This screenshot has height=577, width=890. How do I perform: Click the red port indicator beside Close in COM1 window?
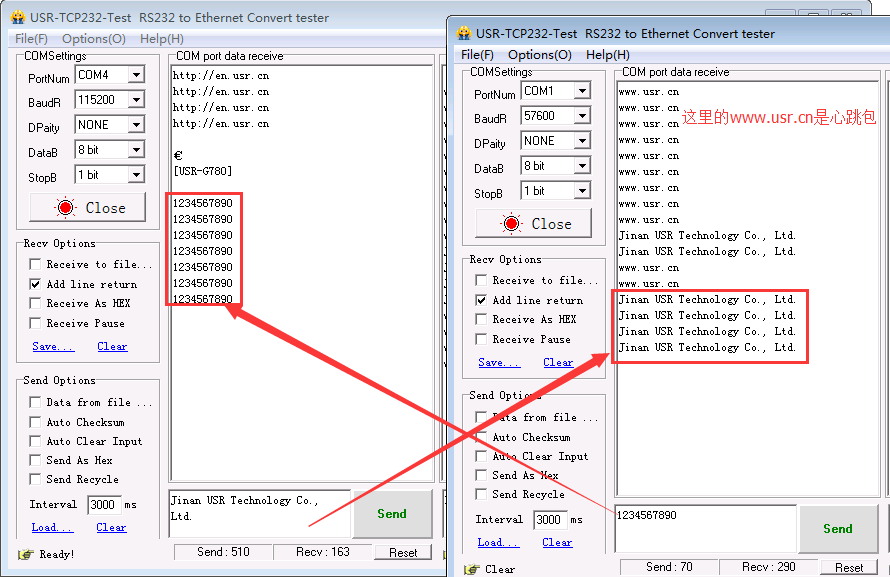(x=513, y=224)
